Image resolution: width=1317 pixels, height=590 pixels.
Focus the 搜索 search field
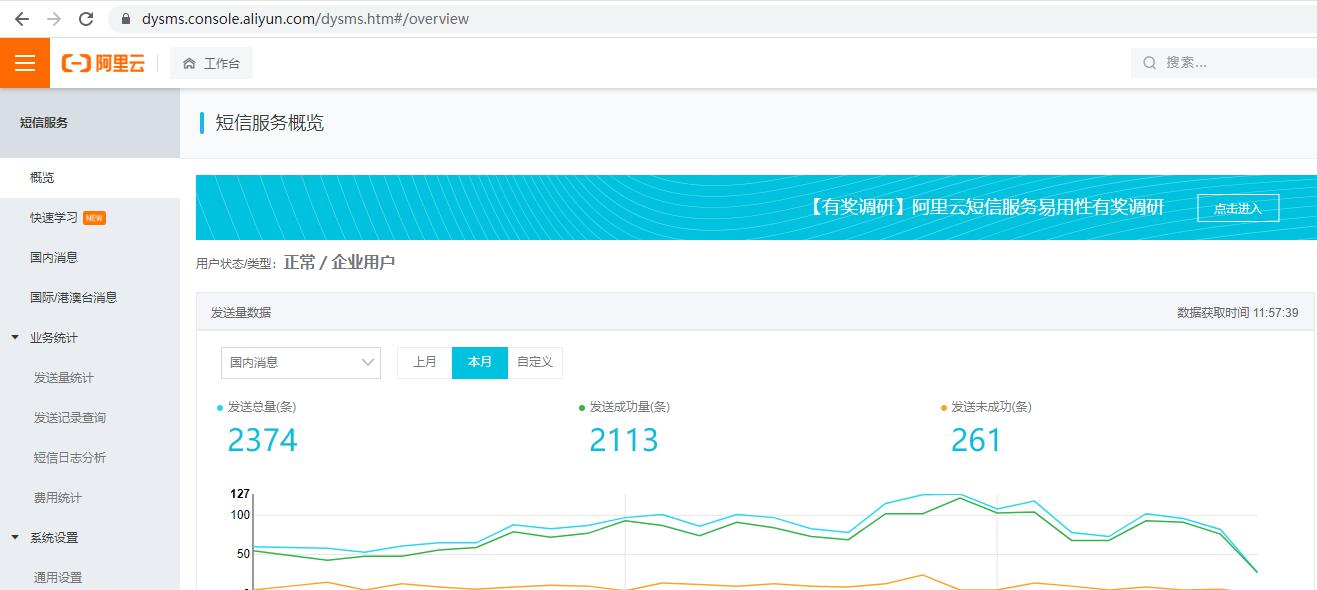click(1224, 62)
